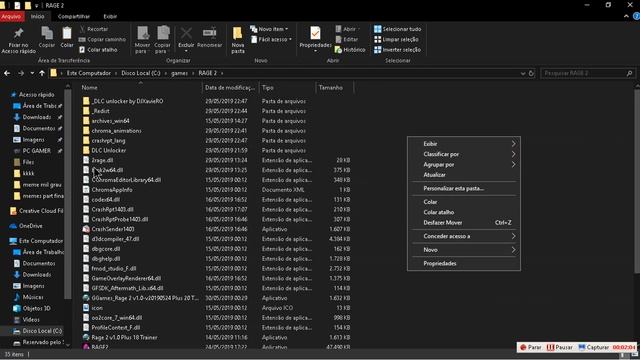Open the Novo item dropdown
This screenshot has height=360, width=640.
pyautogui.click(x=269, y=29)
